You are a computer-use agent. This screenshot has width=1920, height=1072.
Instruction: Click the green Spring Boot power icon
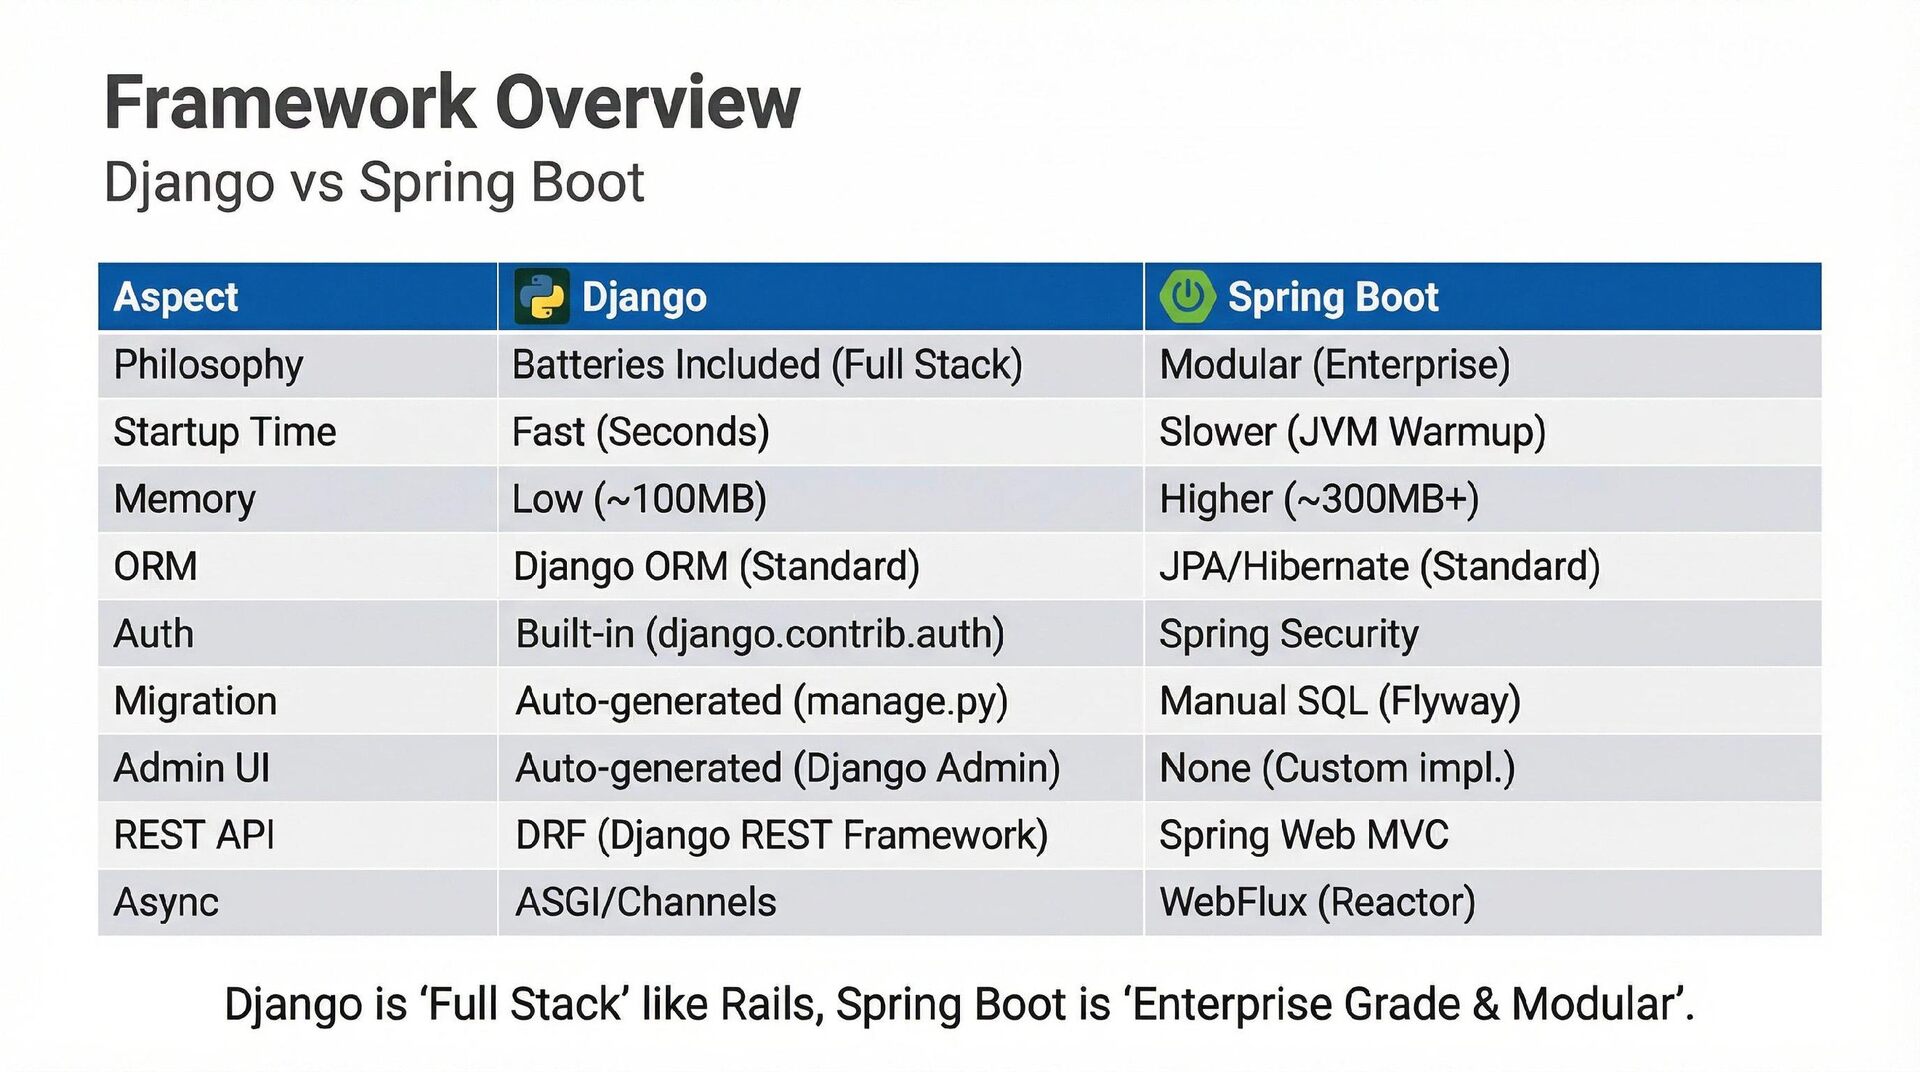1187,296
